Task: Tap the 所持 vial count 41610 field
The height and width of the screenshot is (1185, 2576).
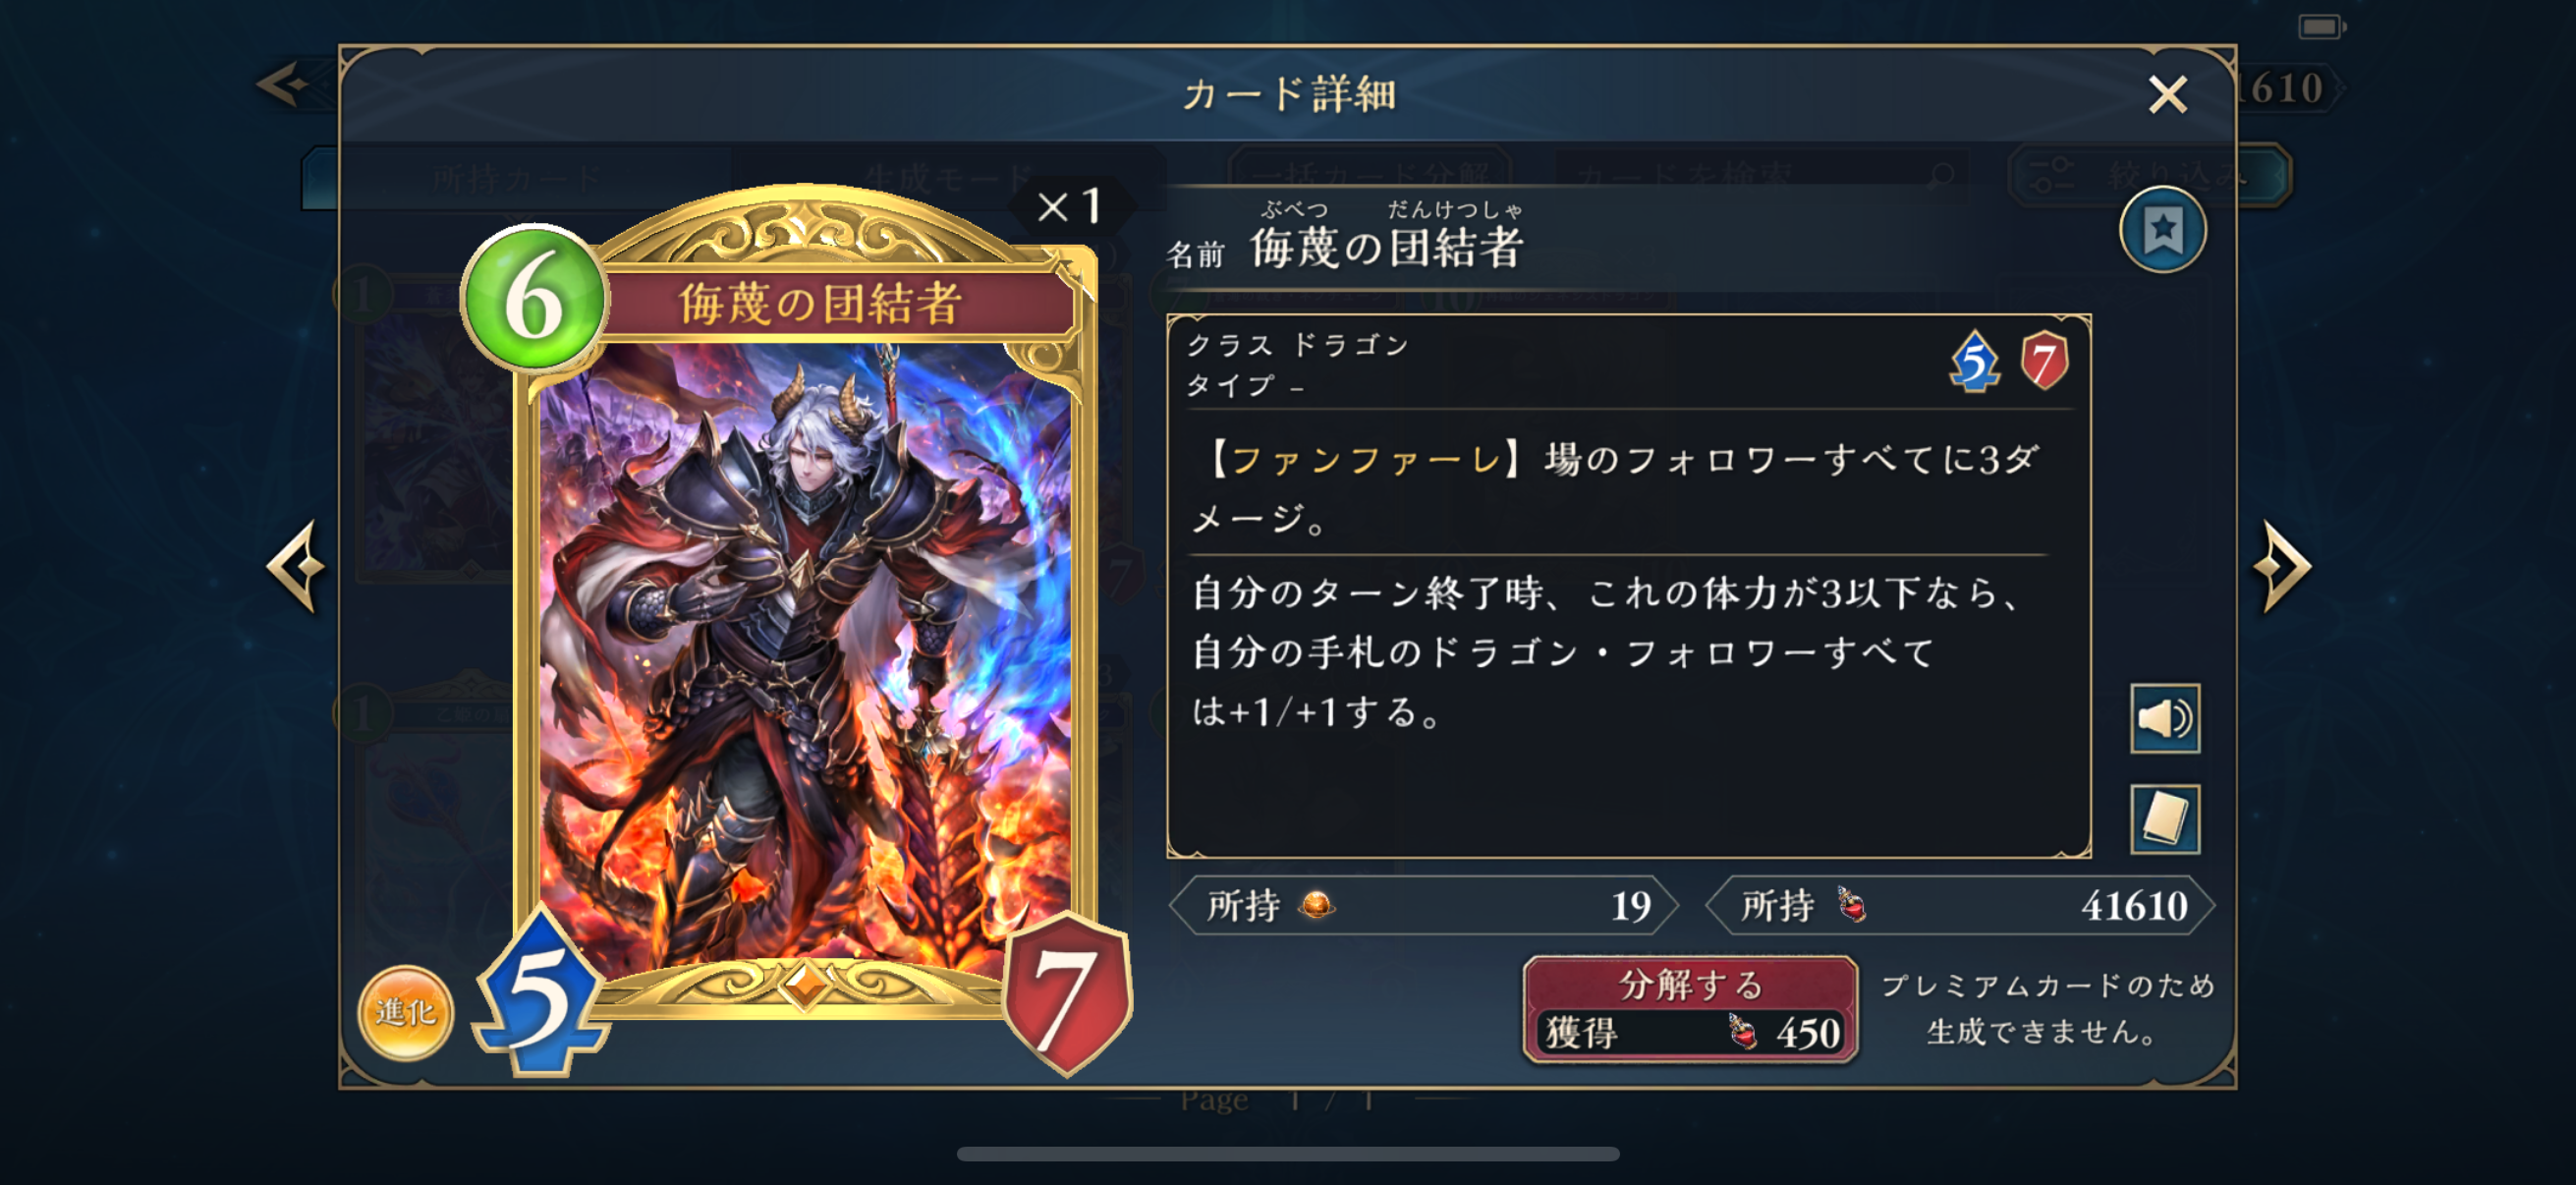Action: pyautogui.click(x=1960, y=906)
